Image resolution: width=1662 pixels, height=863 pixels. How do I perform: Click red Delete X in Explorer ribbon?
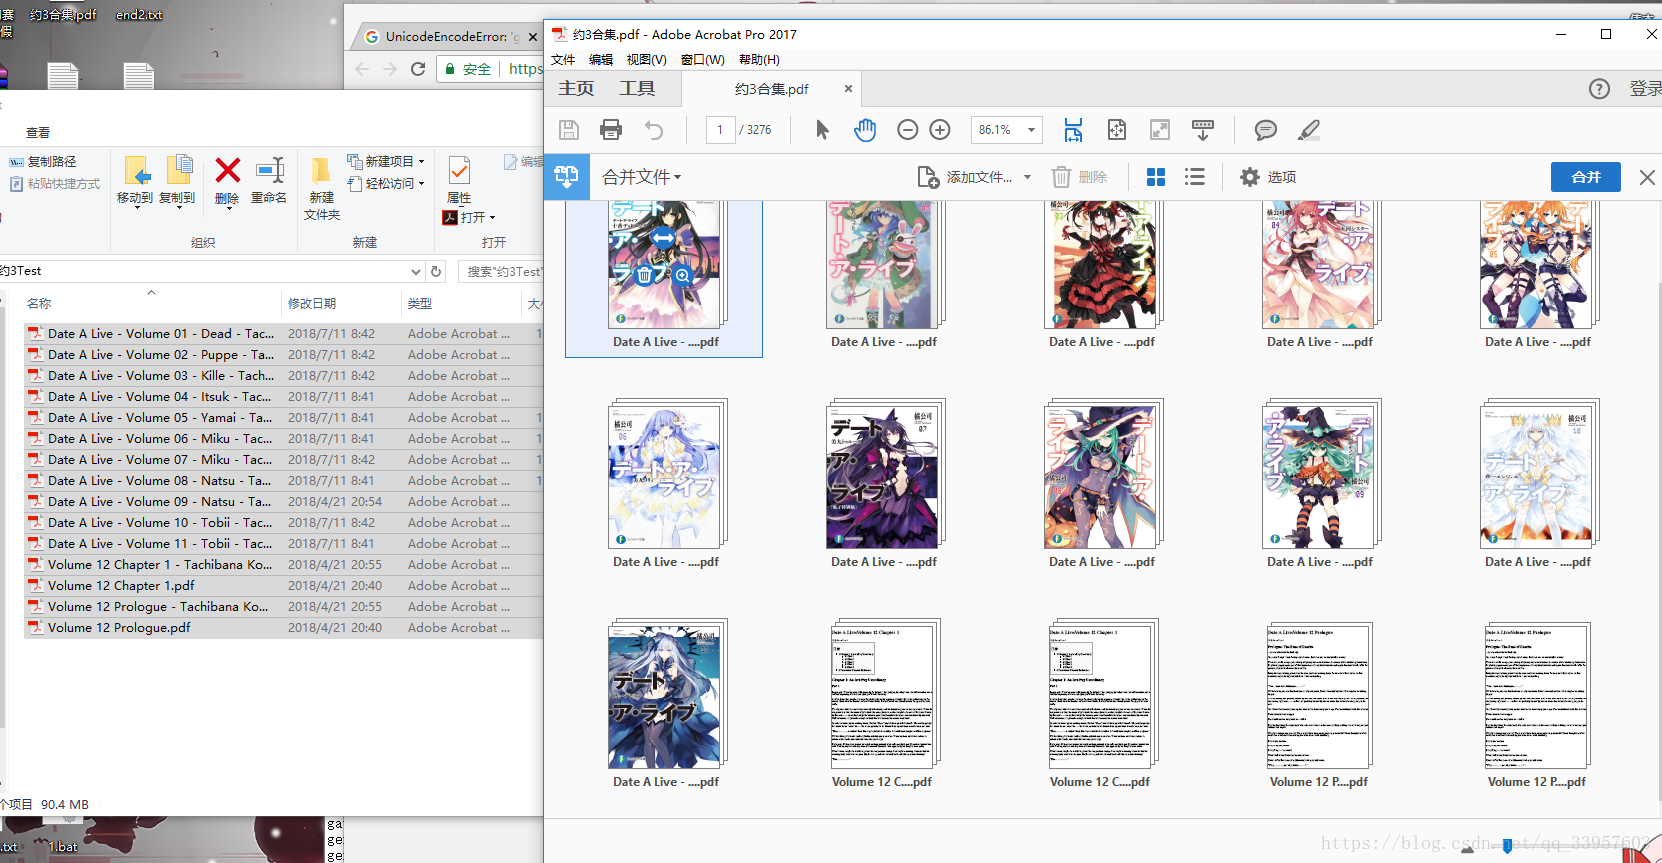[x=228, y=170]
